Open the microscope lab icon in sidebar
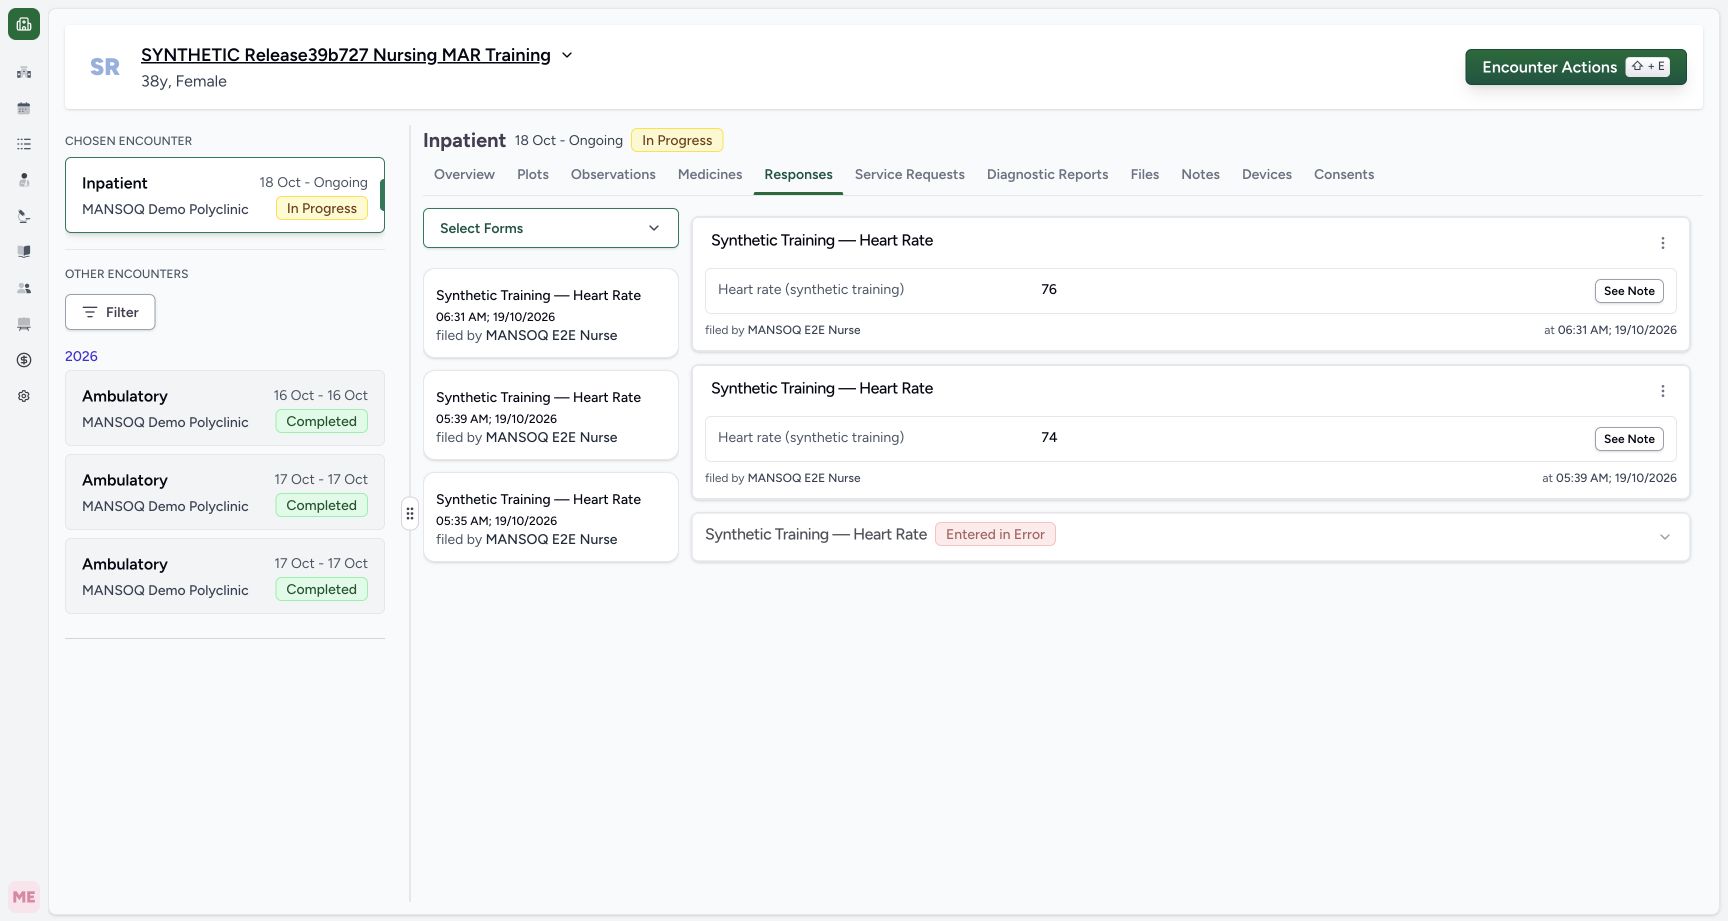The image size is (1728, 921). pyautogui.click(x=24, y=216)
